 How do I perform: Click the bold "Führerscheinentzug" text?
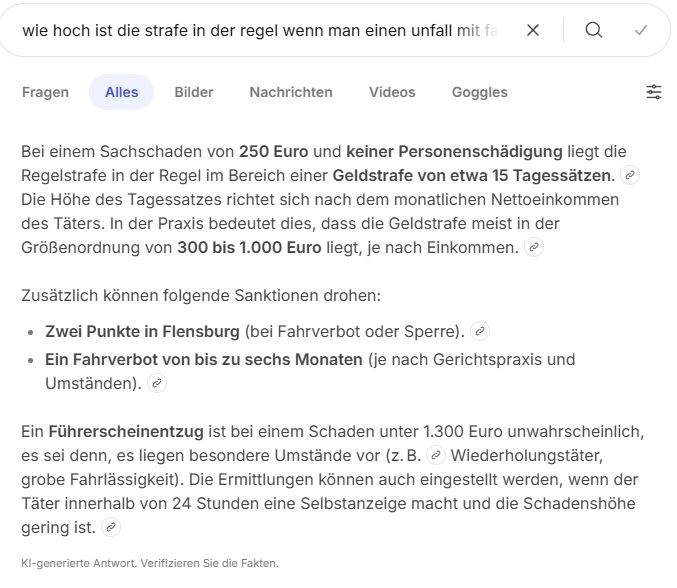tap(125, 431)
